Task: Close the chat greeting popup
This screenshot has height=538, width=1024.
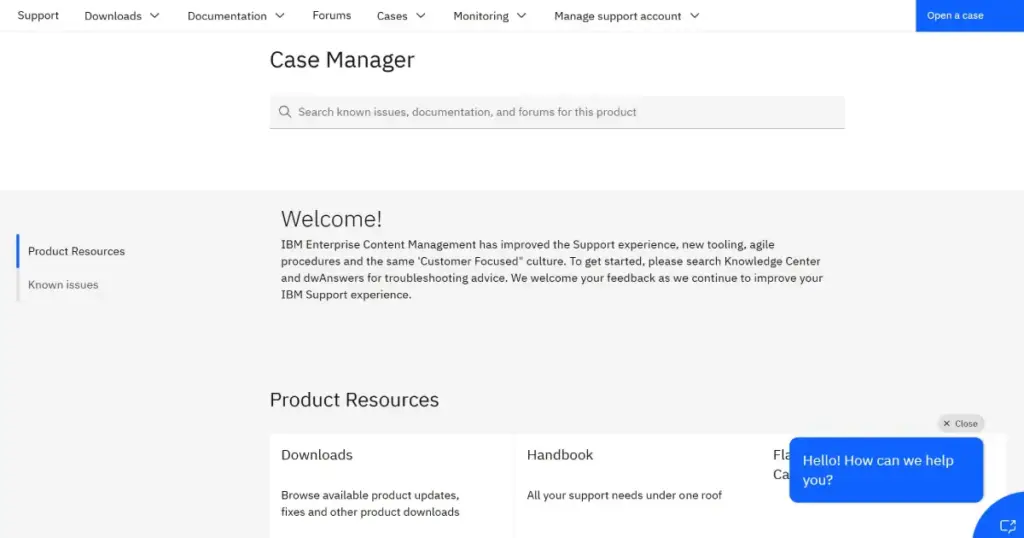Action: pos(961,423)
